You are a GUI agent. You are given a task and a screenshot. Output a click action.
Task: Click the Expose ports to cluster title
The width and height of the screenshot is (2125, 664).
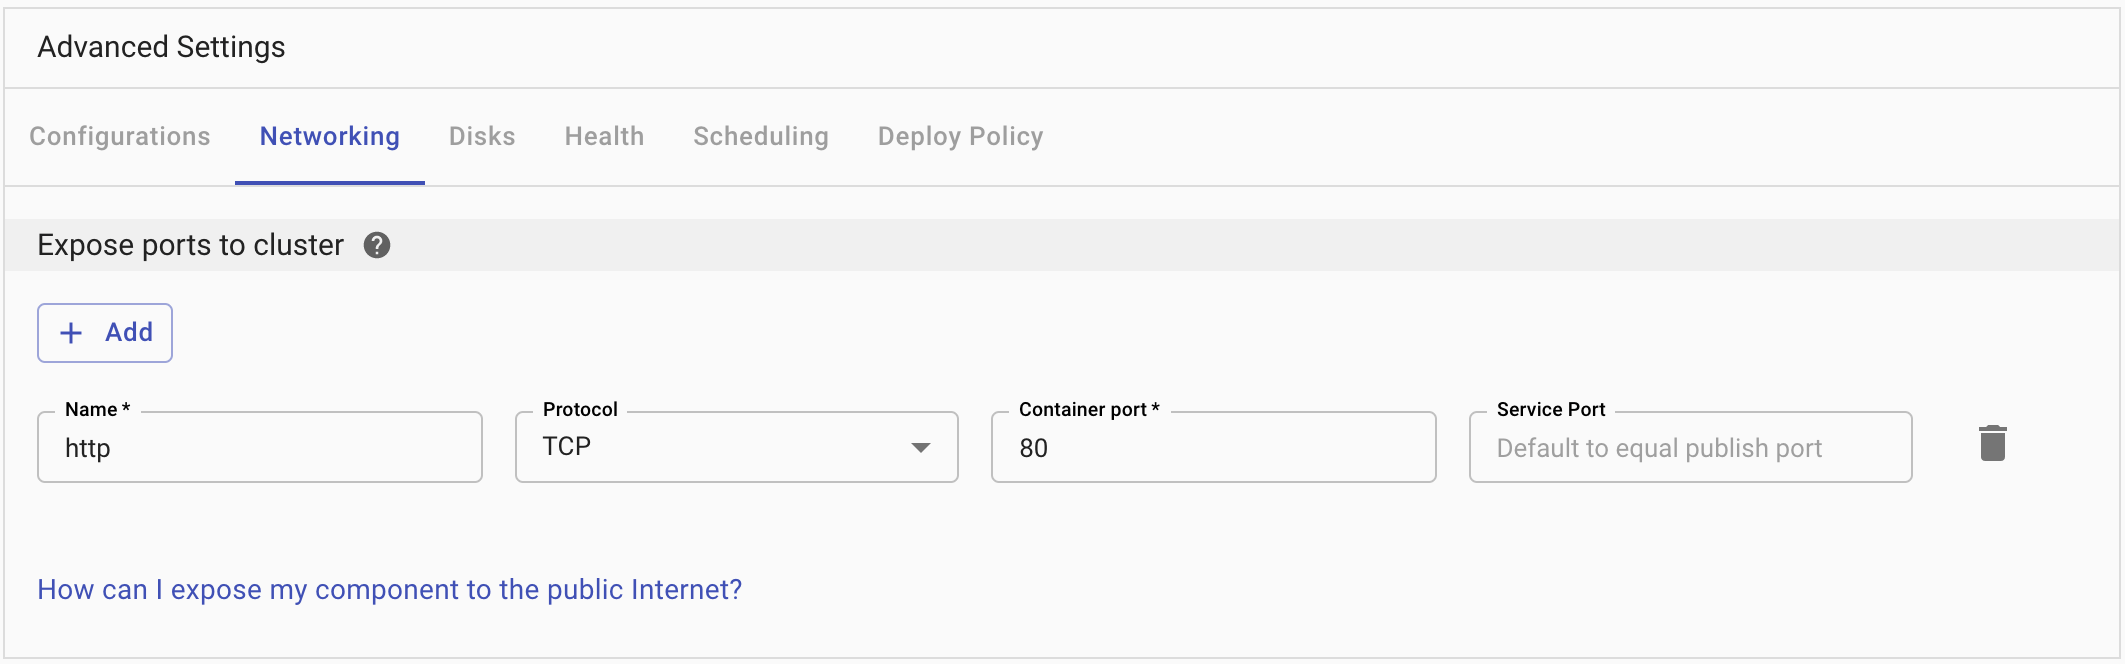point(190,245)
